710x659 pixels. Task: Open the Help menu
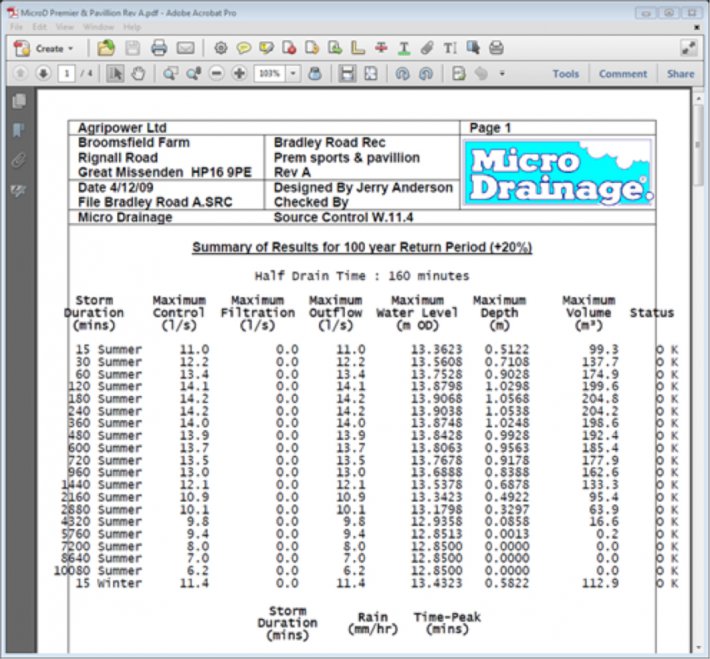(132, 27)
